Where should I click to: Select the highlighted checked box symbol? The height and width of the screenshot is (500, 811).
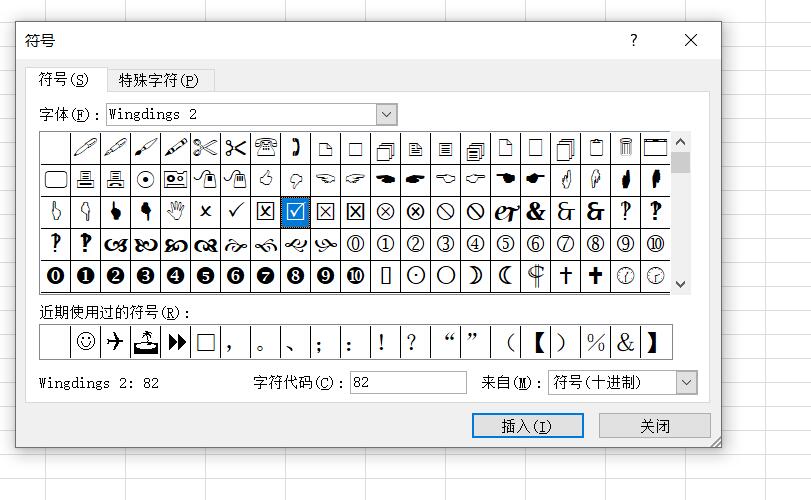click(295, 211)
